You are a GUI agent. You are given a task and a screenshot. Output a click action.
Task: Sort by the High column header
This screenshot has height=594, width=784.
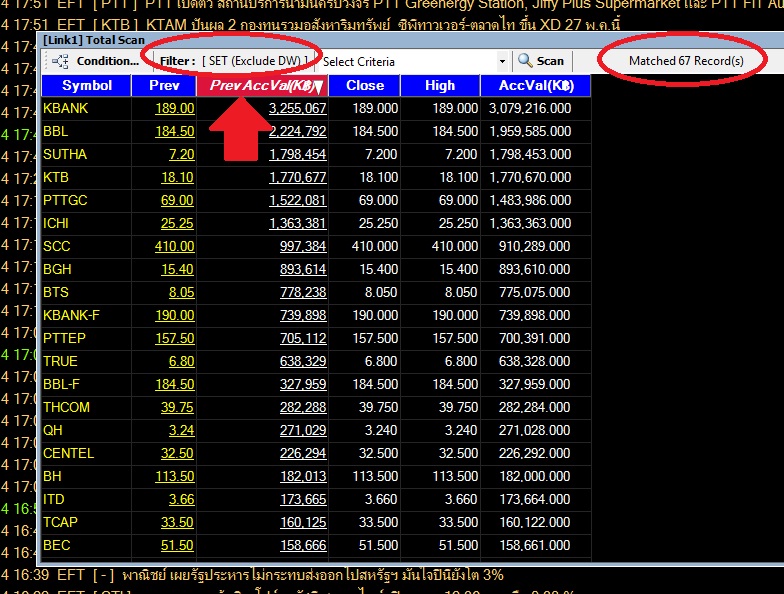[440, 86]
